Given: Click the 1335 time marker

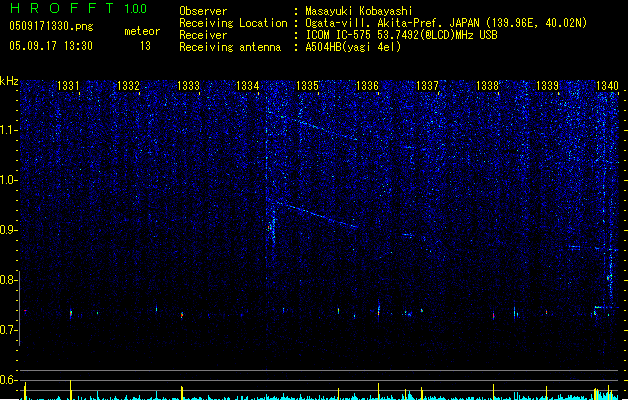Looking at the screenshot, I should [x=307, y=86].
